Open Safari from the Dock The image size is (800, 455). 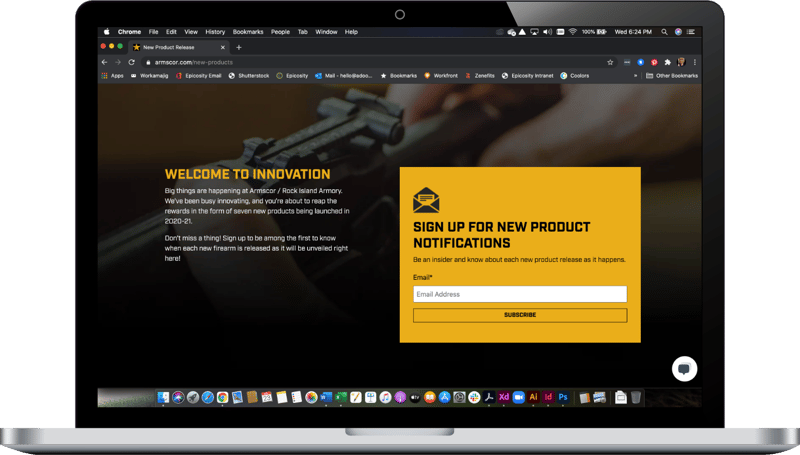coord(208,397)
